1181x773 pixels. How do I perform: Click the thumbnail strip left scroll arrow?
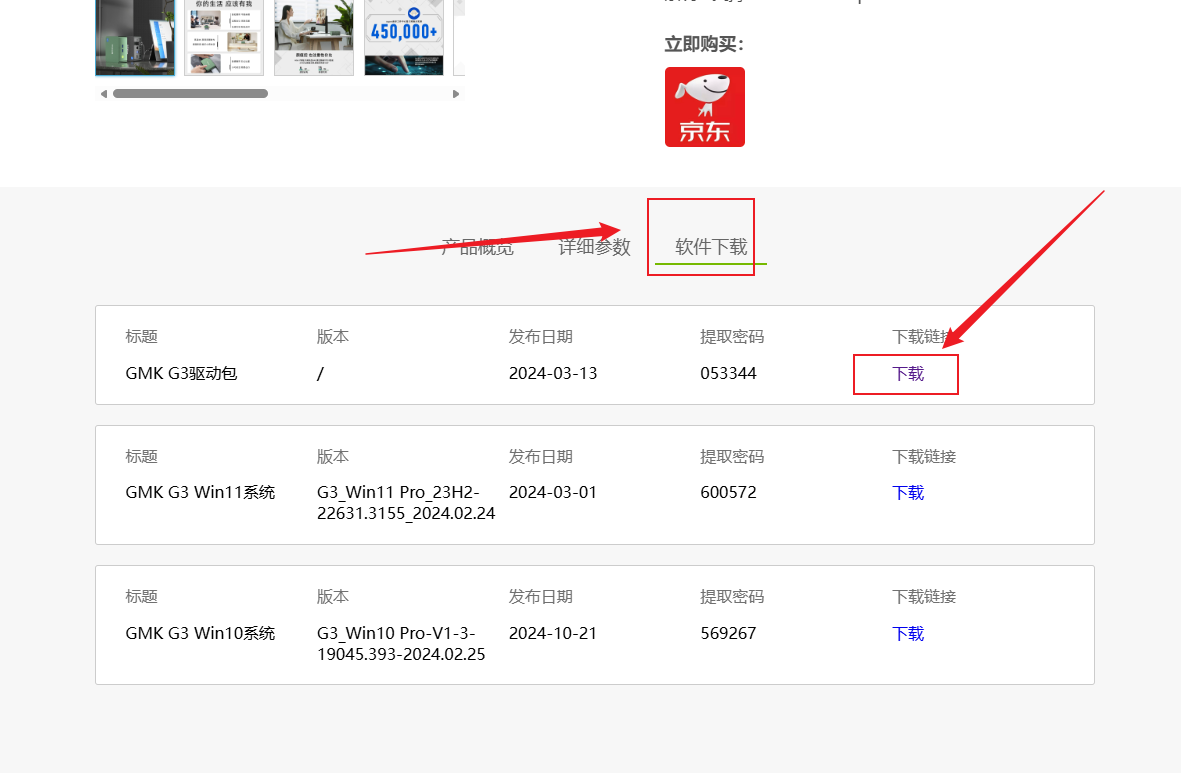point(104,94)
